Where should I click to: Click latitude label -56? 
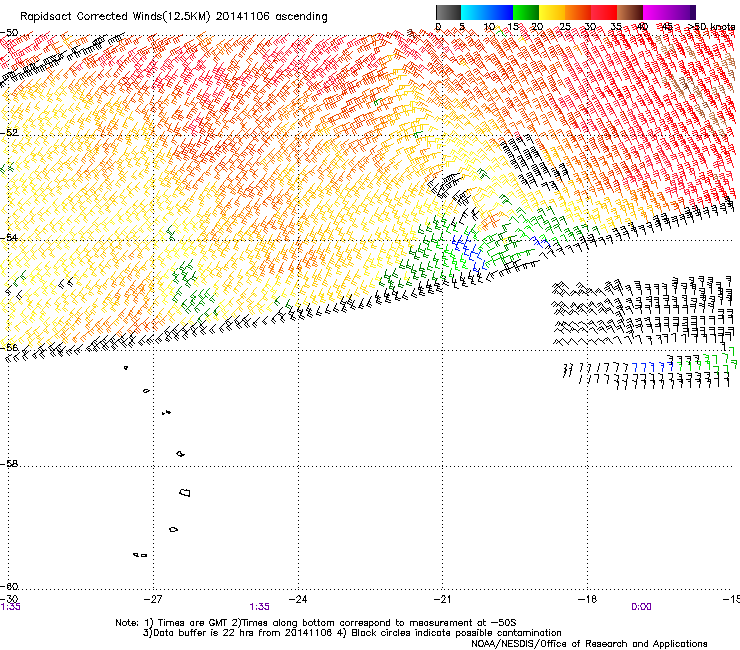(x=9, y=347)
